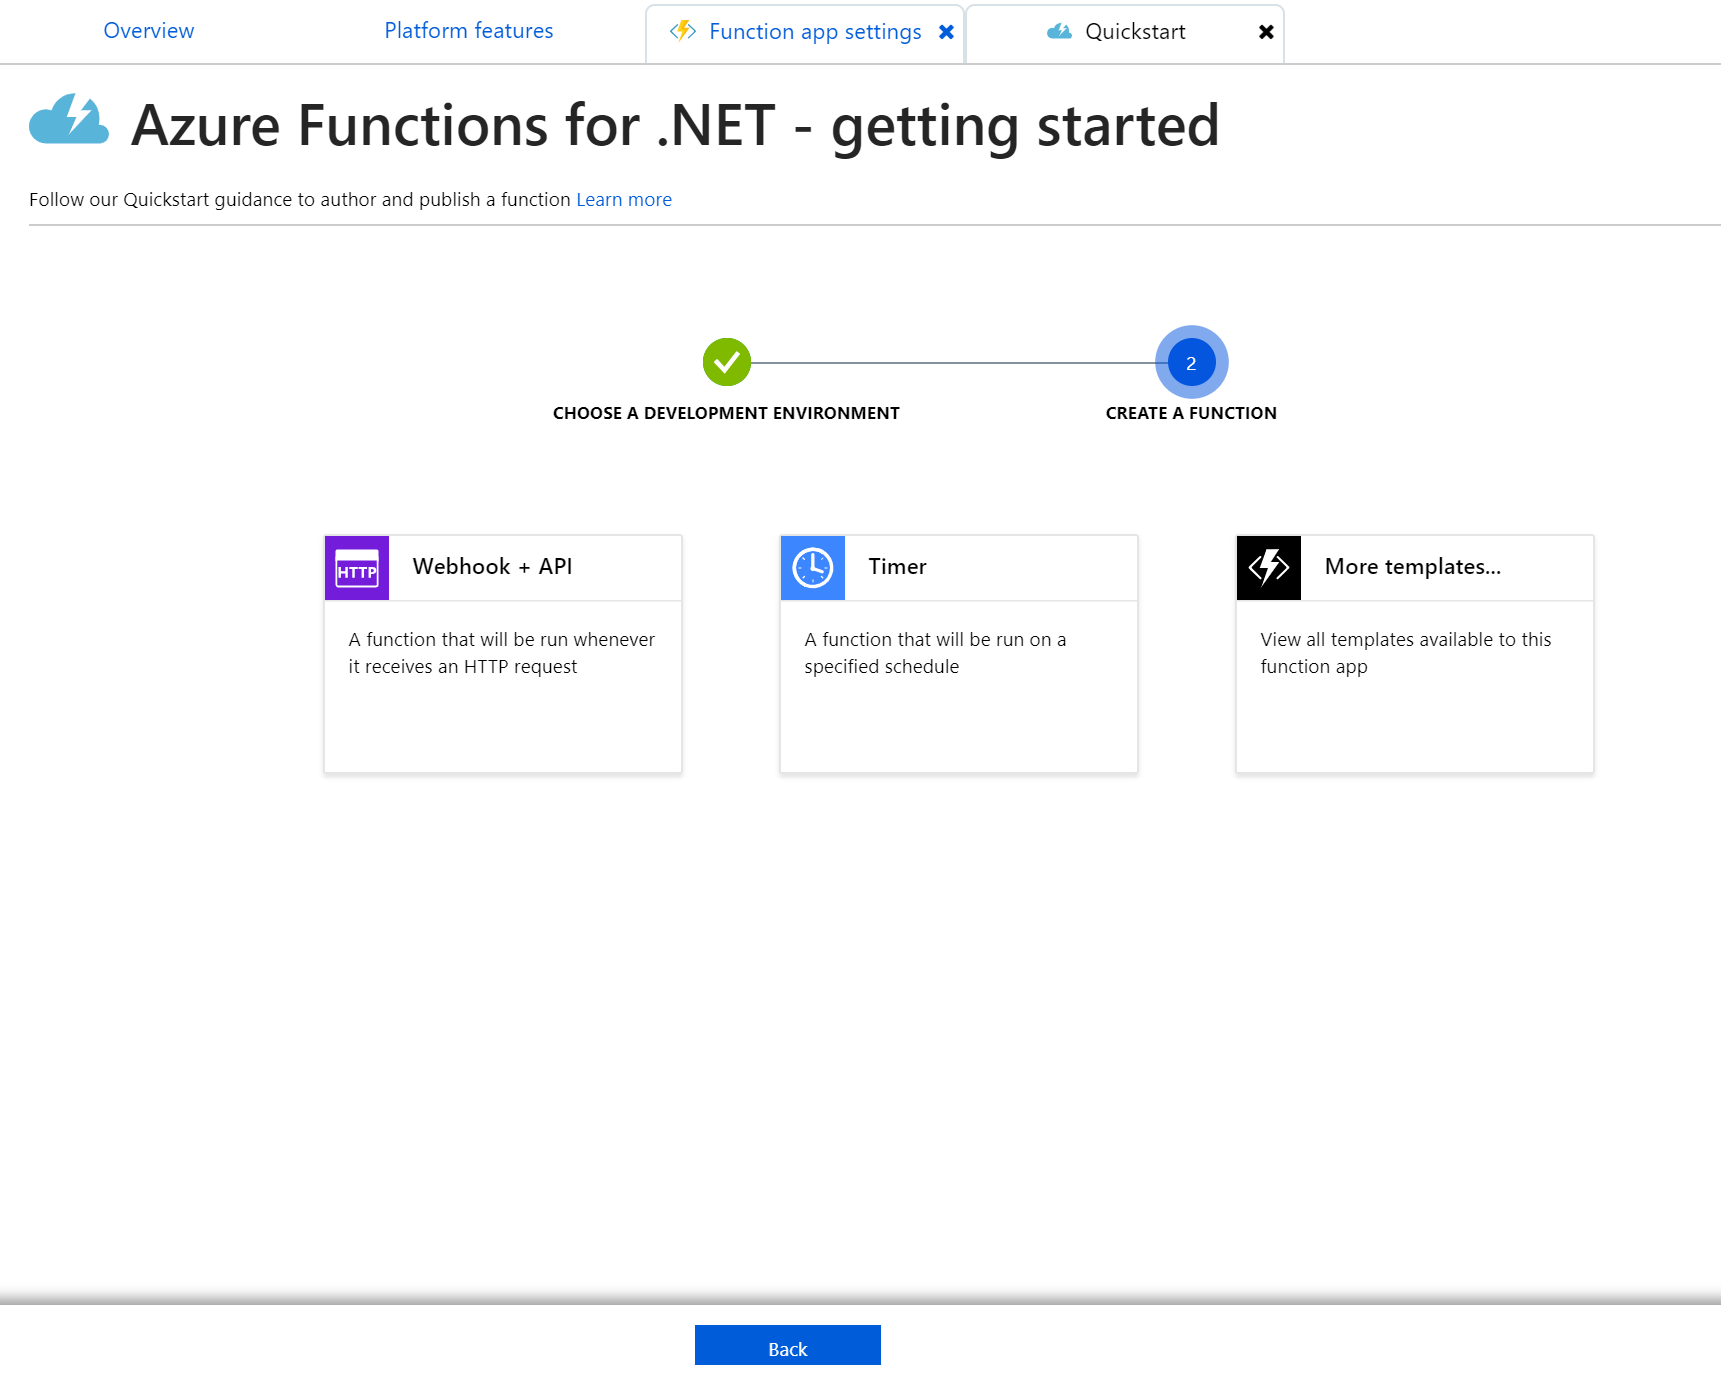Click the black More templates bolt icon
Screen dimensions: 1721x1374
point(1269,568)
